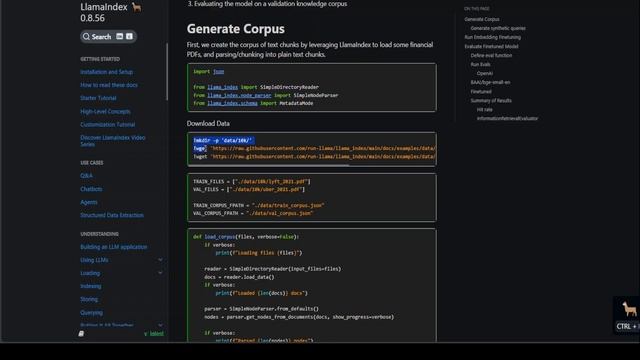The image size is (640, 360).
Task: Open the Chatbots use case
Action: 91,189
